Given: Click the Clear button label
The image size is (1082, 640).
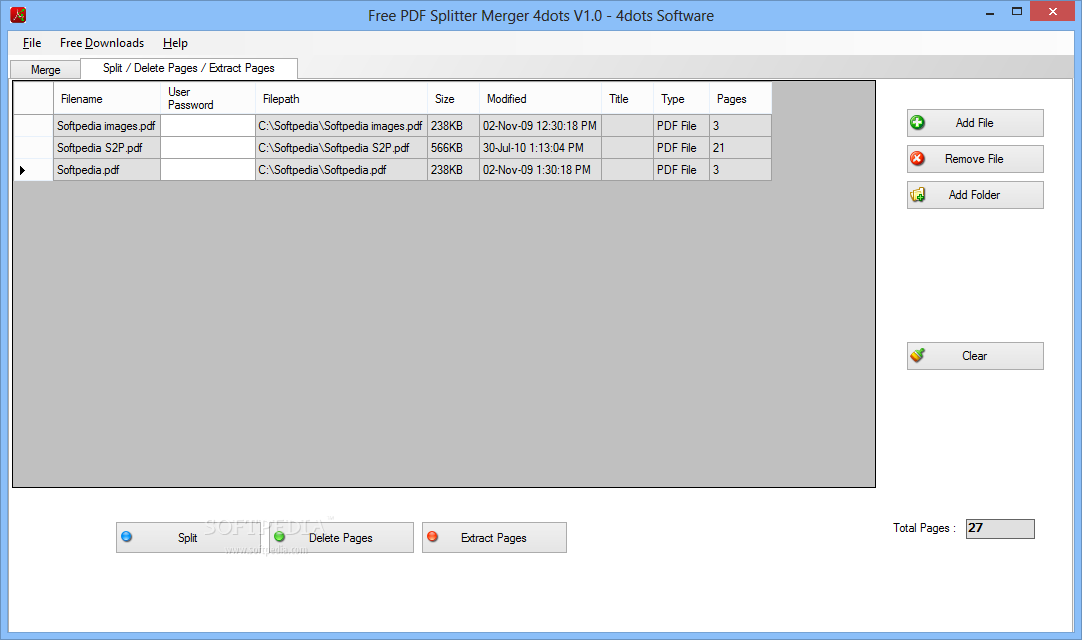Looking at the screenshot, I should tap(974, 356).
